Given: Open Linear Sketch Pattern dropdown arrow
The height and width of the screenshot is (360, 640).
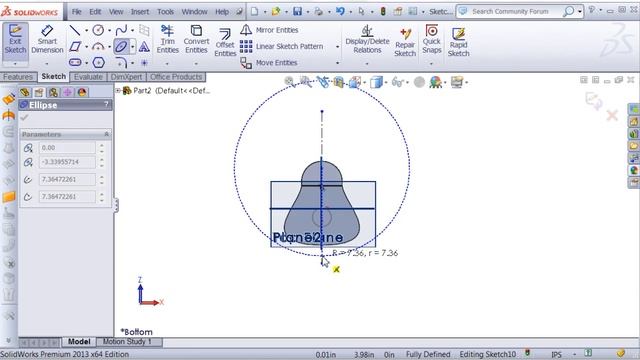Looking at the screenshot, I should pyautogui.click(x=338, y=47).
